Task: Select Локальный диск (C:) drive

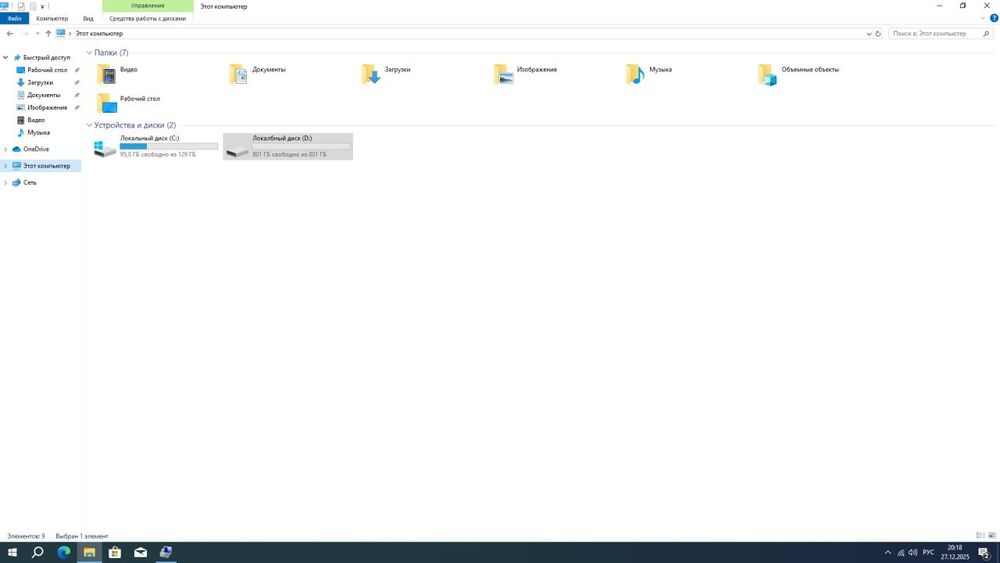Action: 156,146
